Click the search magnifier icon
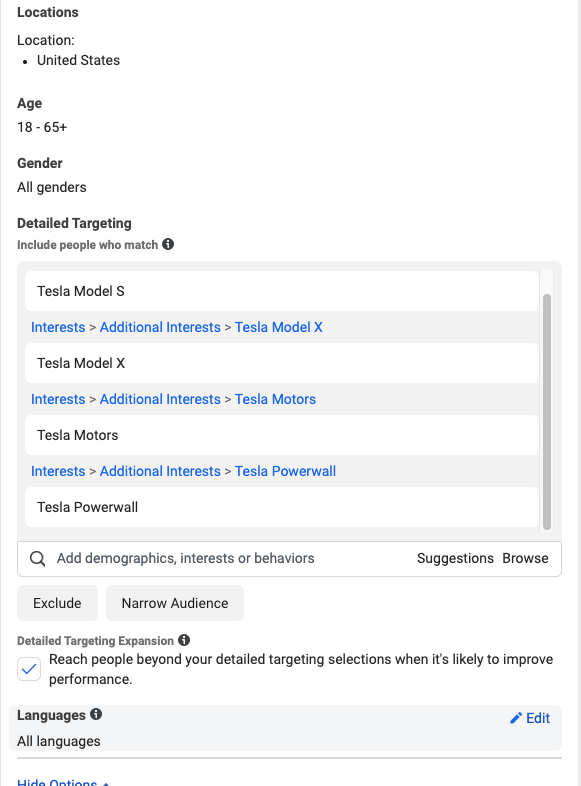 [38, 558]
